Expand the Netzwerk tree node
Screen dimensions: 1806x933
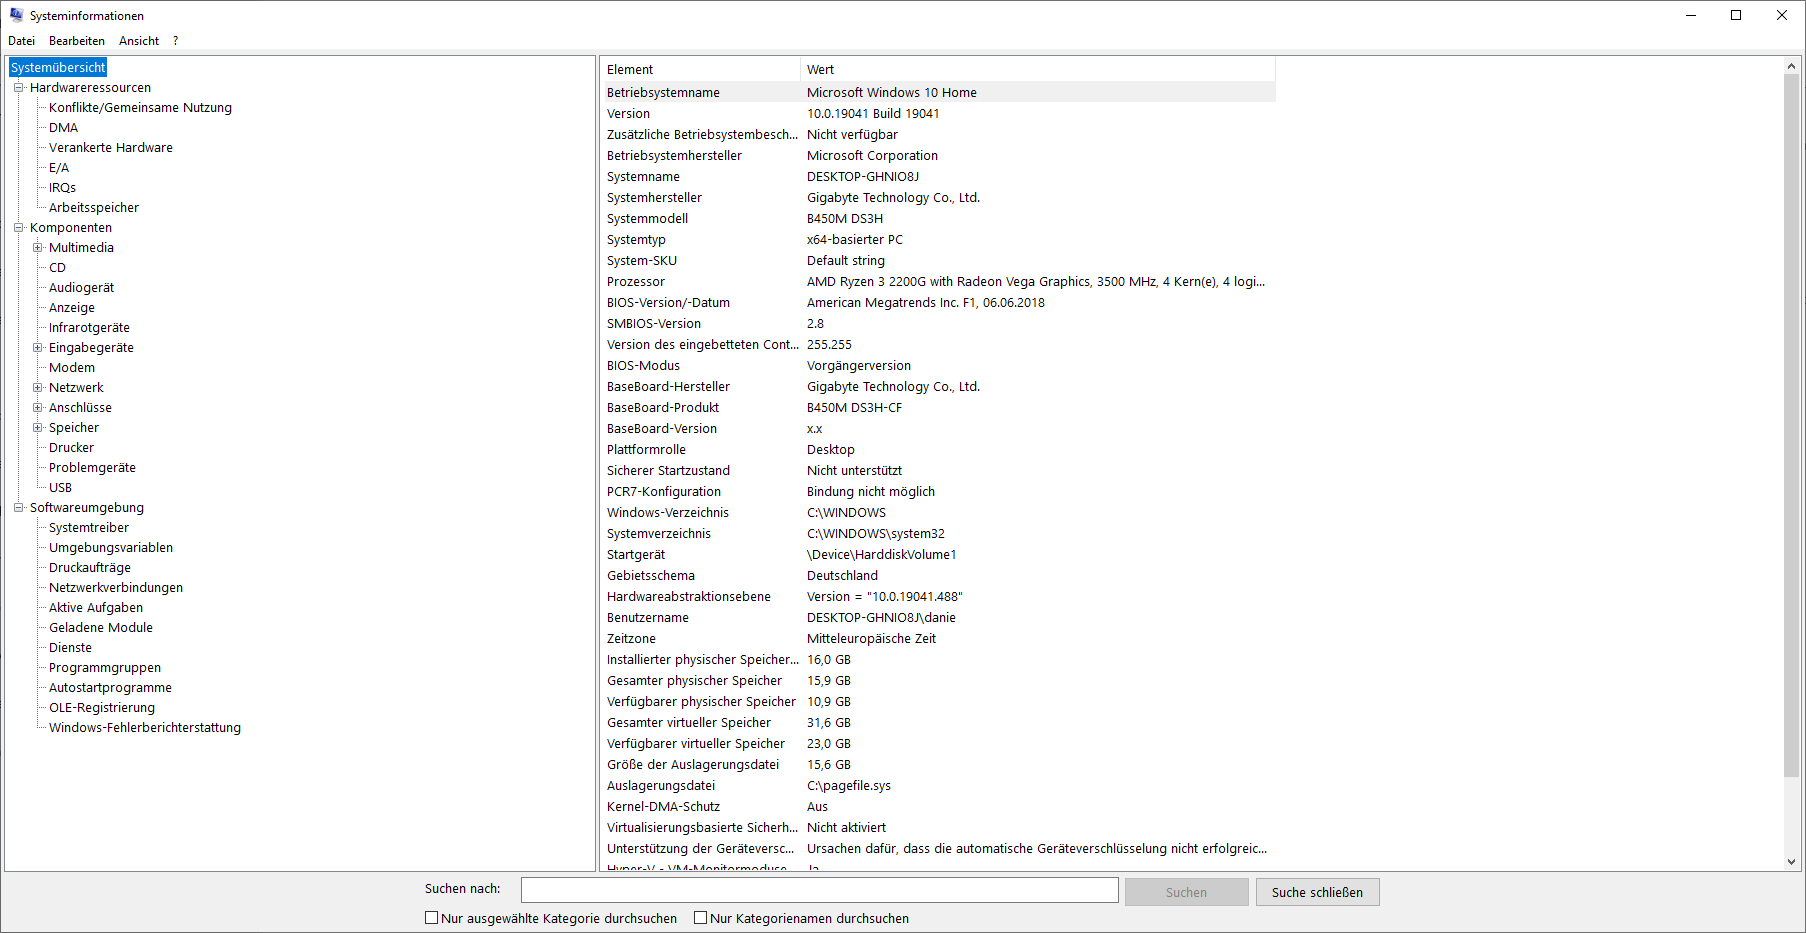coord(38,388)
